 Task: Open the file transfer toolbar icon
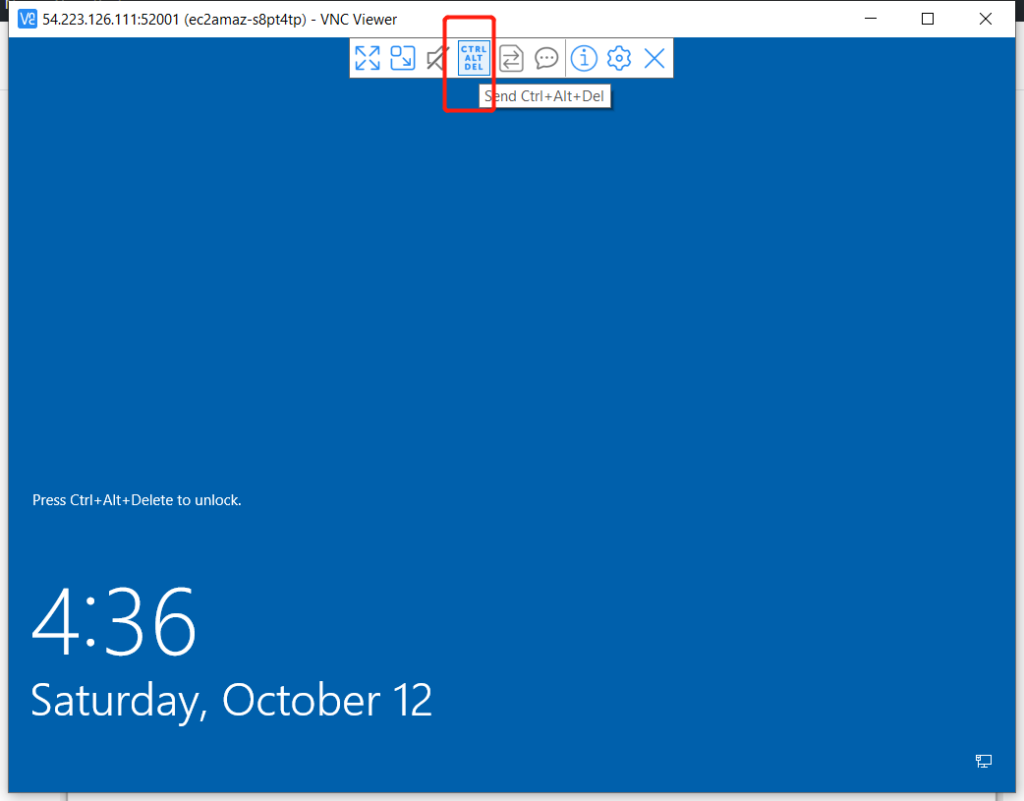pos(511,59)
